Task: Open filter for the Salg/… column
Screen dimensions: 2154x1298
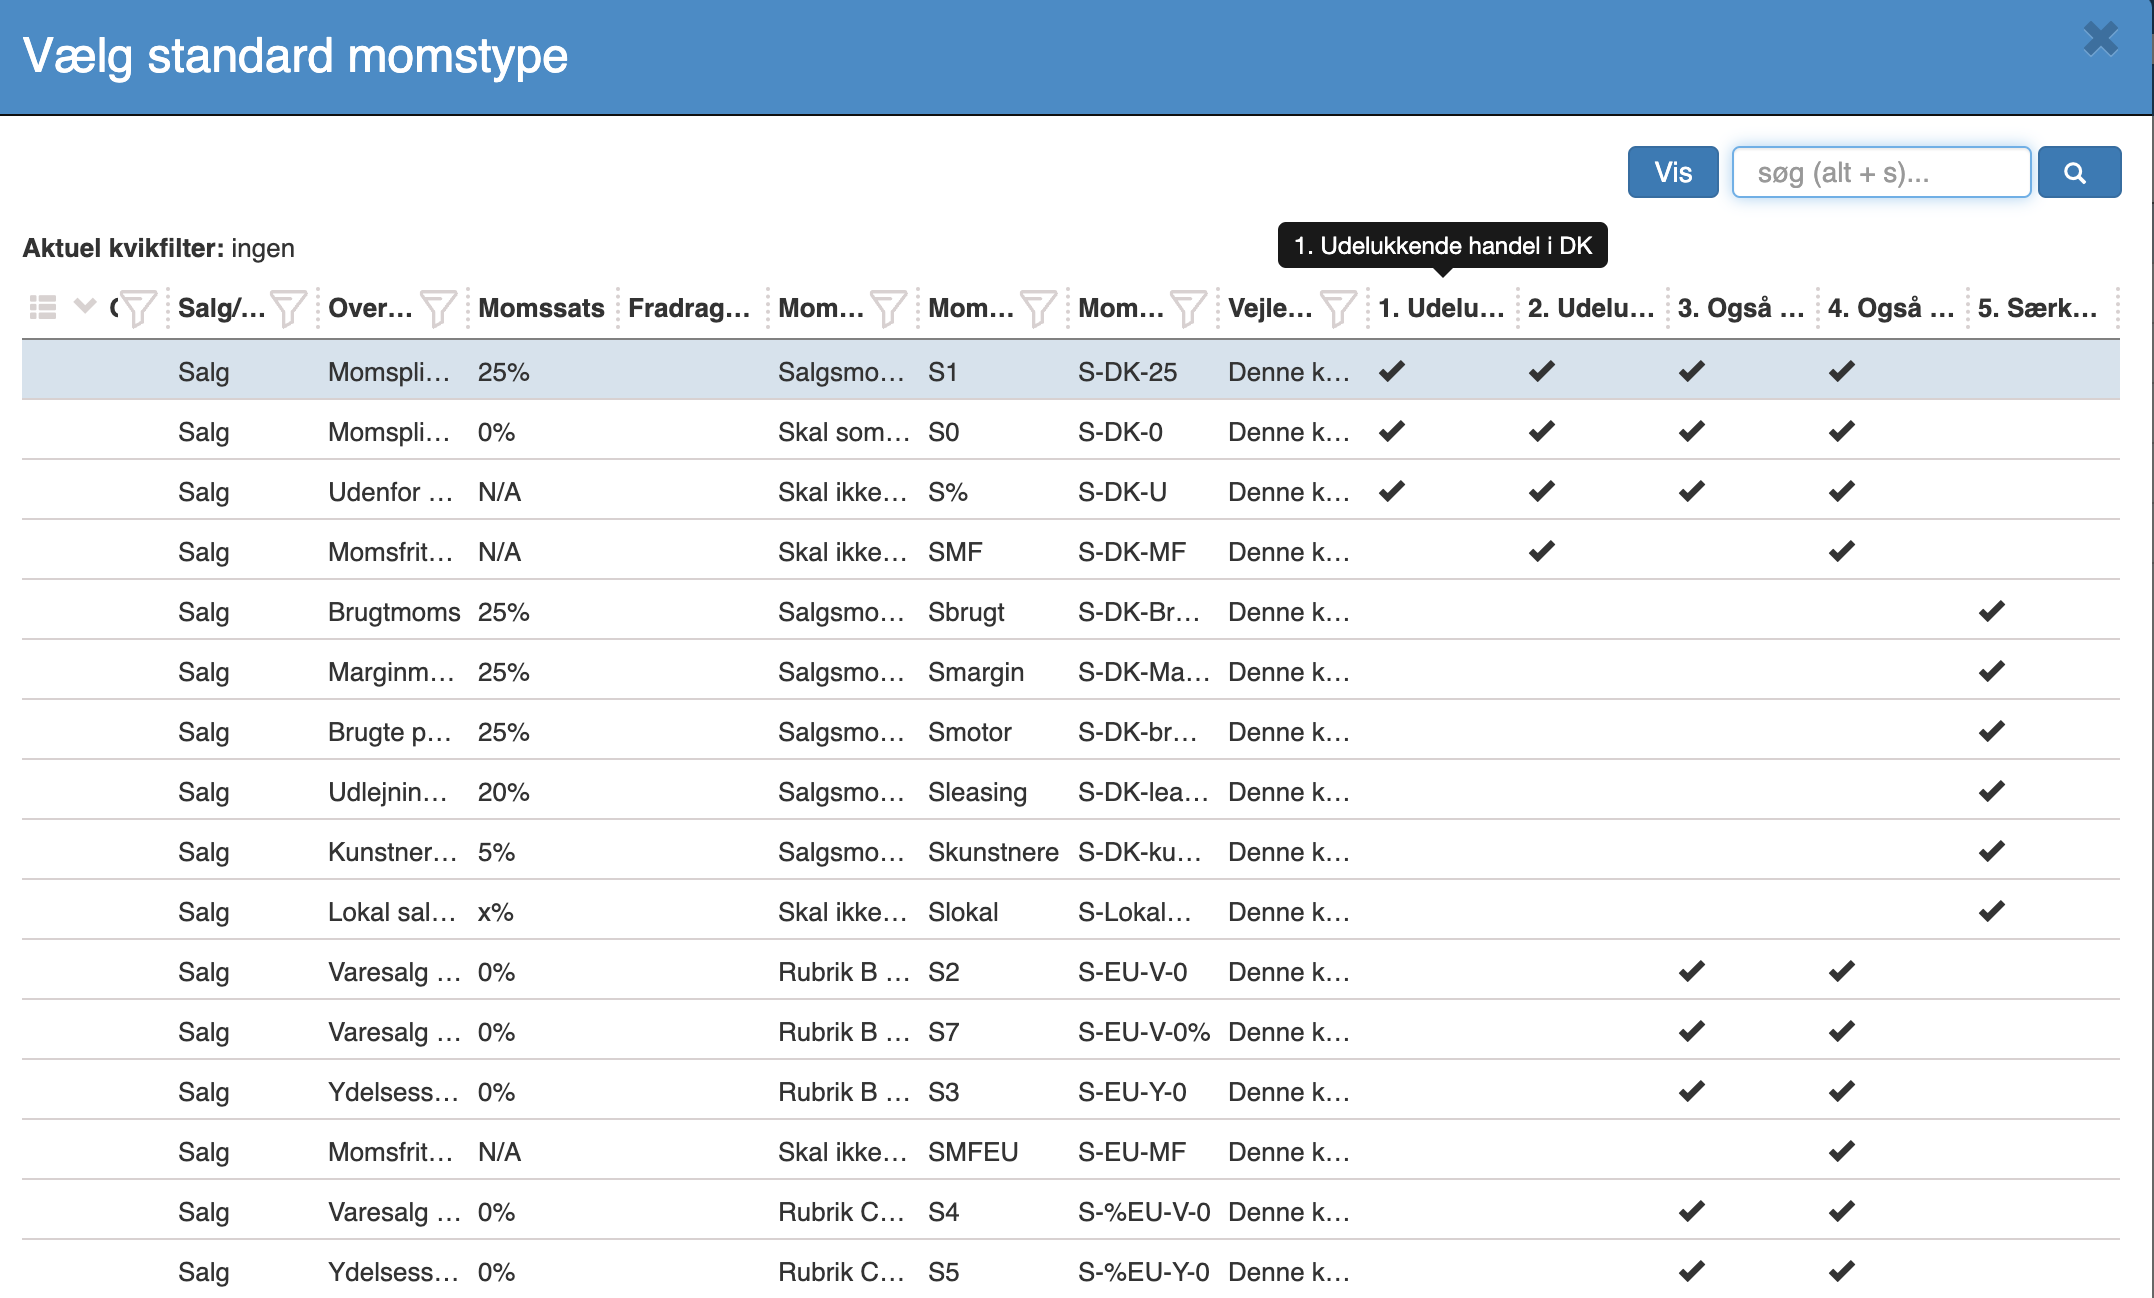Action: (x=288, y=308)
